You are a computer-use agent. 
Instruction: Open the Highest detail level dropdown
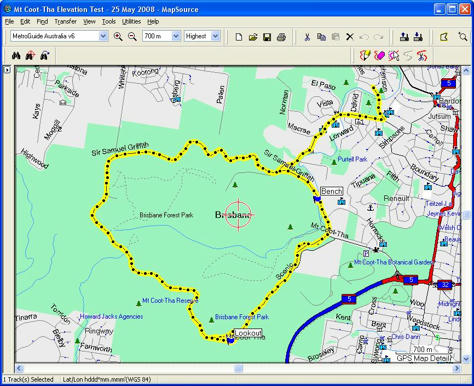coord(216,36)
